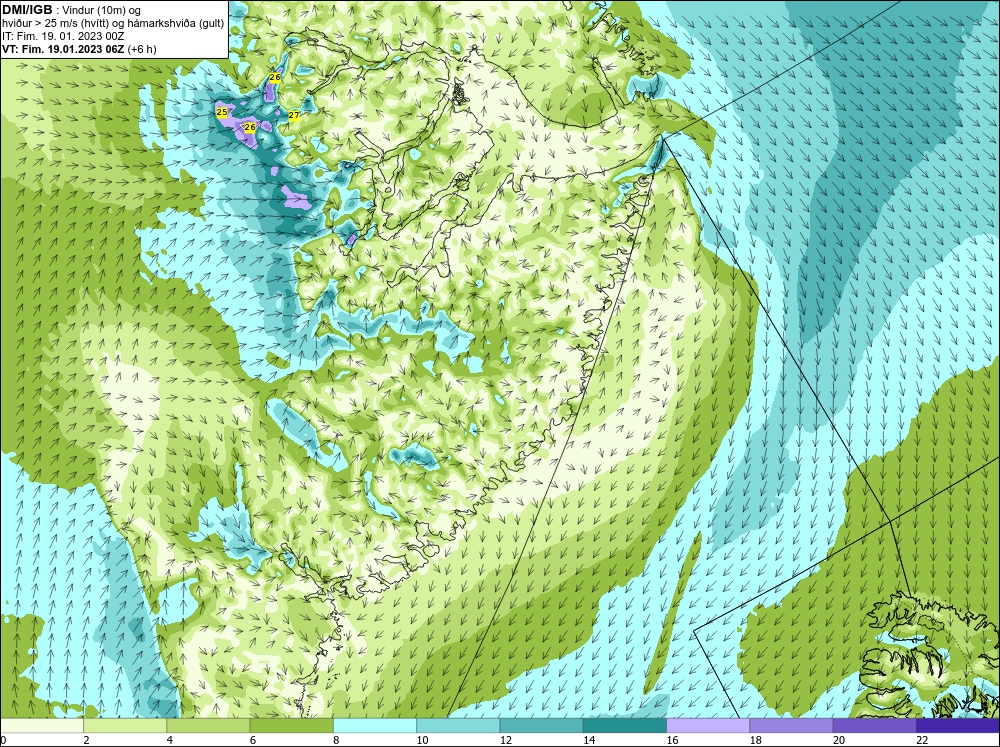The width and height of the screenshot is (1000, 747).
Task: Click the legend scale number 0
Action: pos(3,740)
